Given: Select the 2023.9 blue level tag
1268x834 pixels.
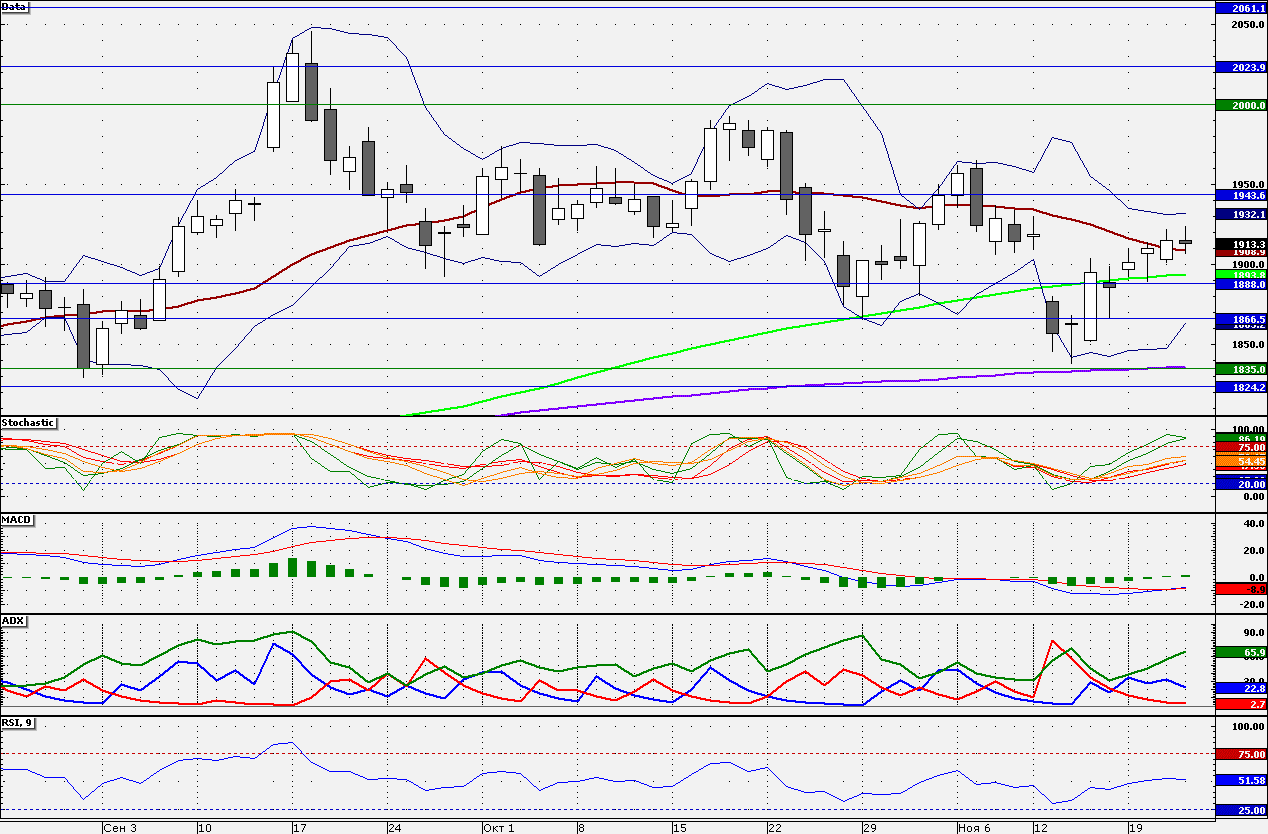Looking at the screenshot, I should point(1240,67).
